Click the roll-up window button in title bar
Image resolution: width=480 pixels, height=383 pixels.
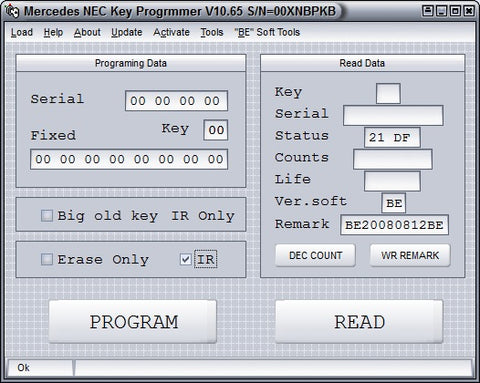[428, 11]
